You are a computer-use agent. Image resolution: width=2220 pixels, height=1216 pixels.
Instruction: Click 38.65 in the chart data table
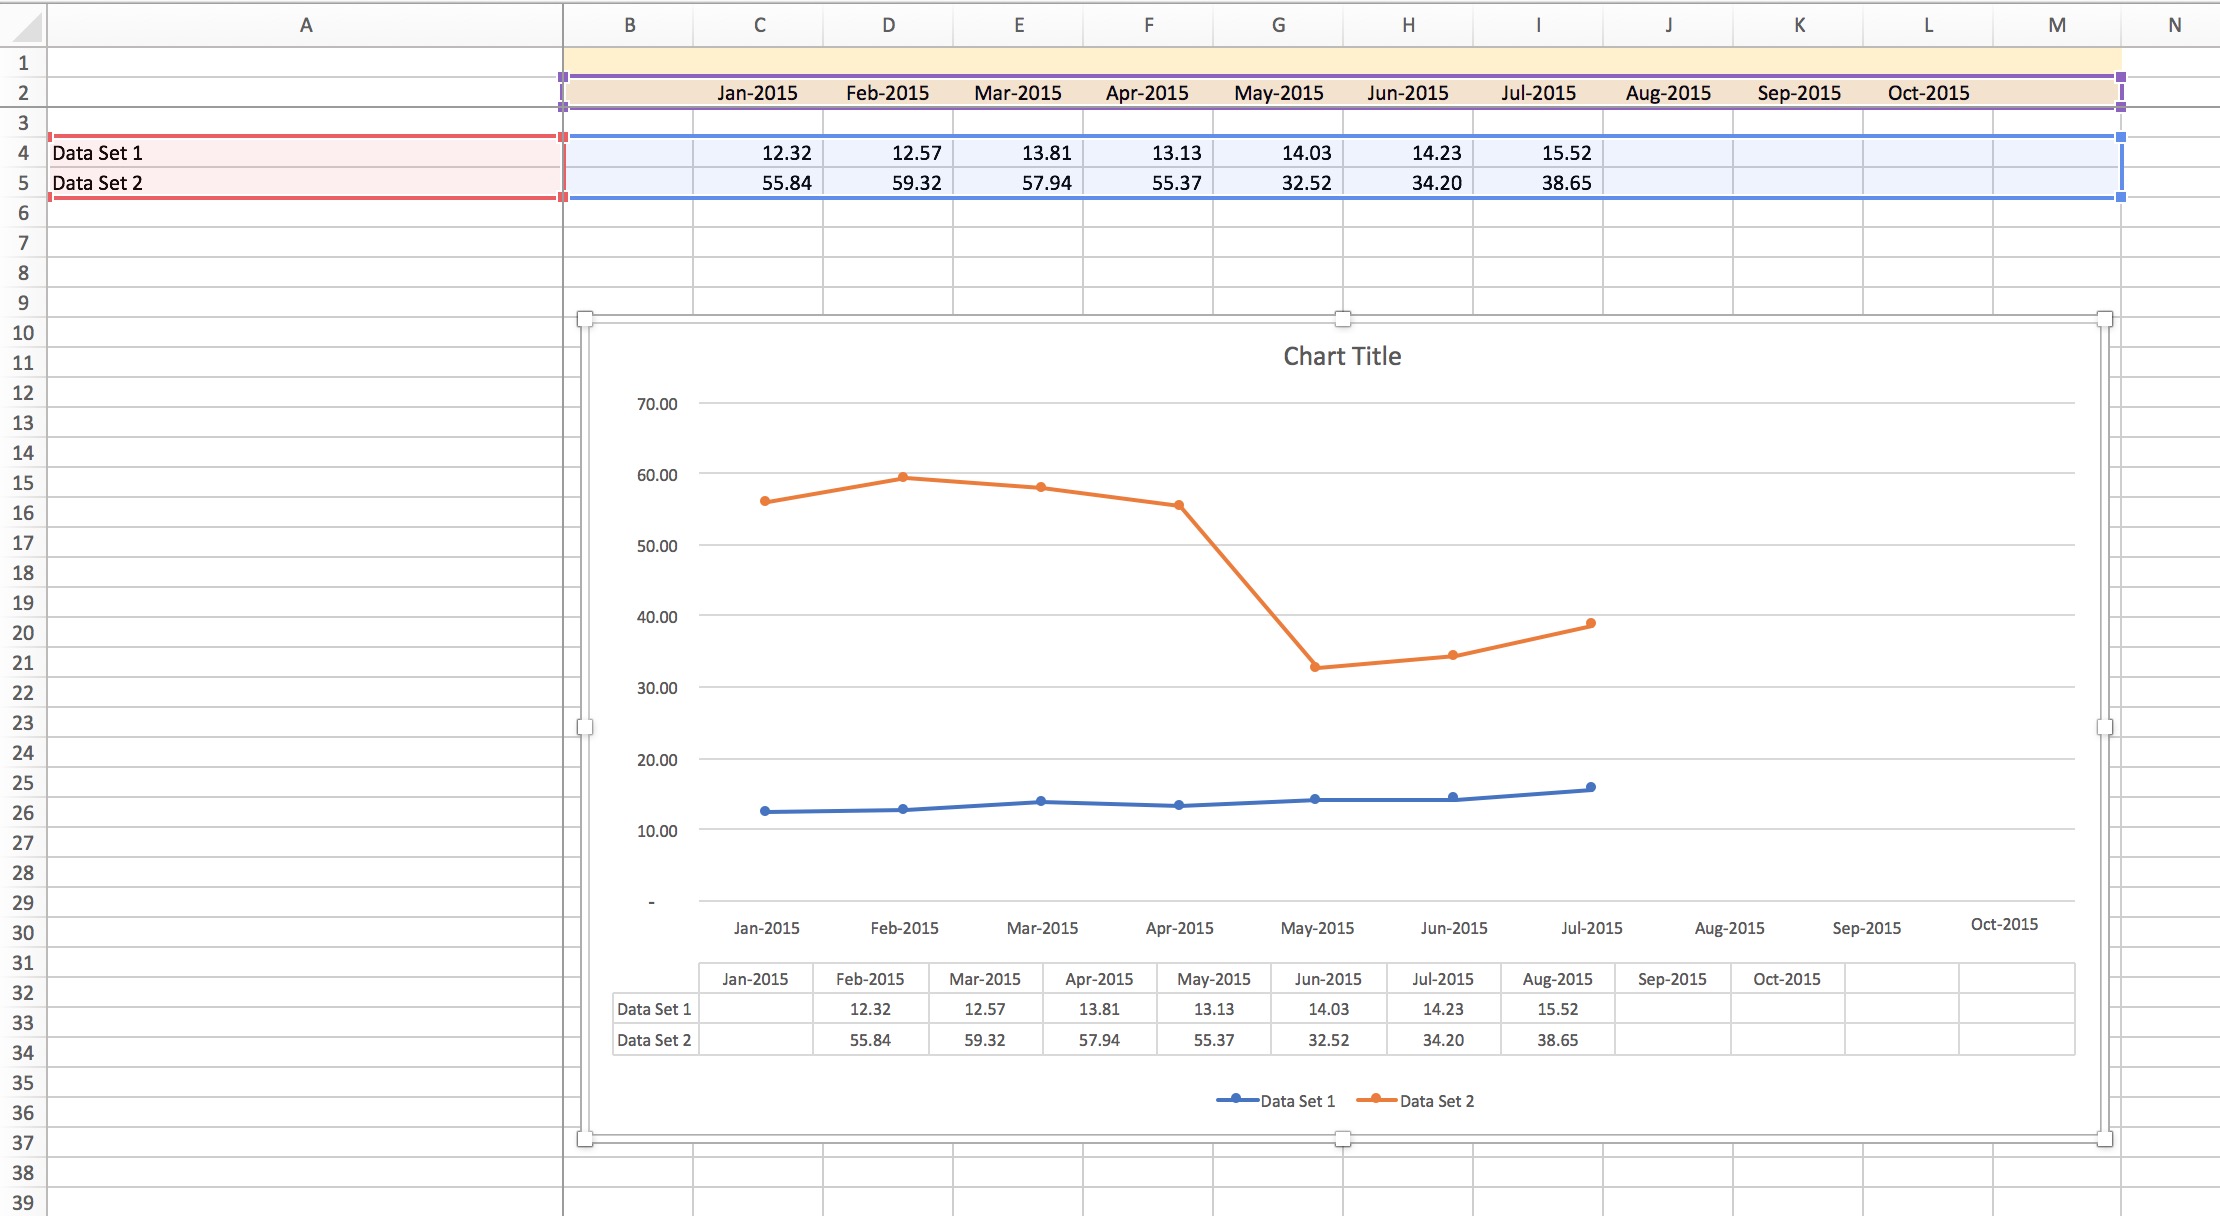(x=1557, y=1040)
